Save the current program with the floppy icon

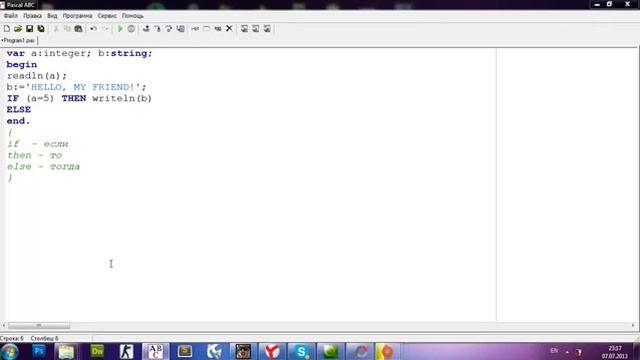coord(29,29)
